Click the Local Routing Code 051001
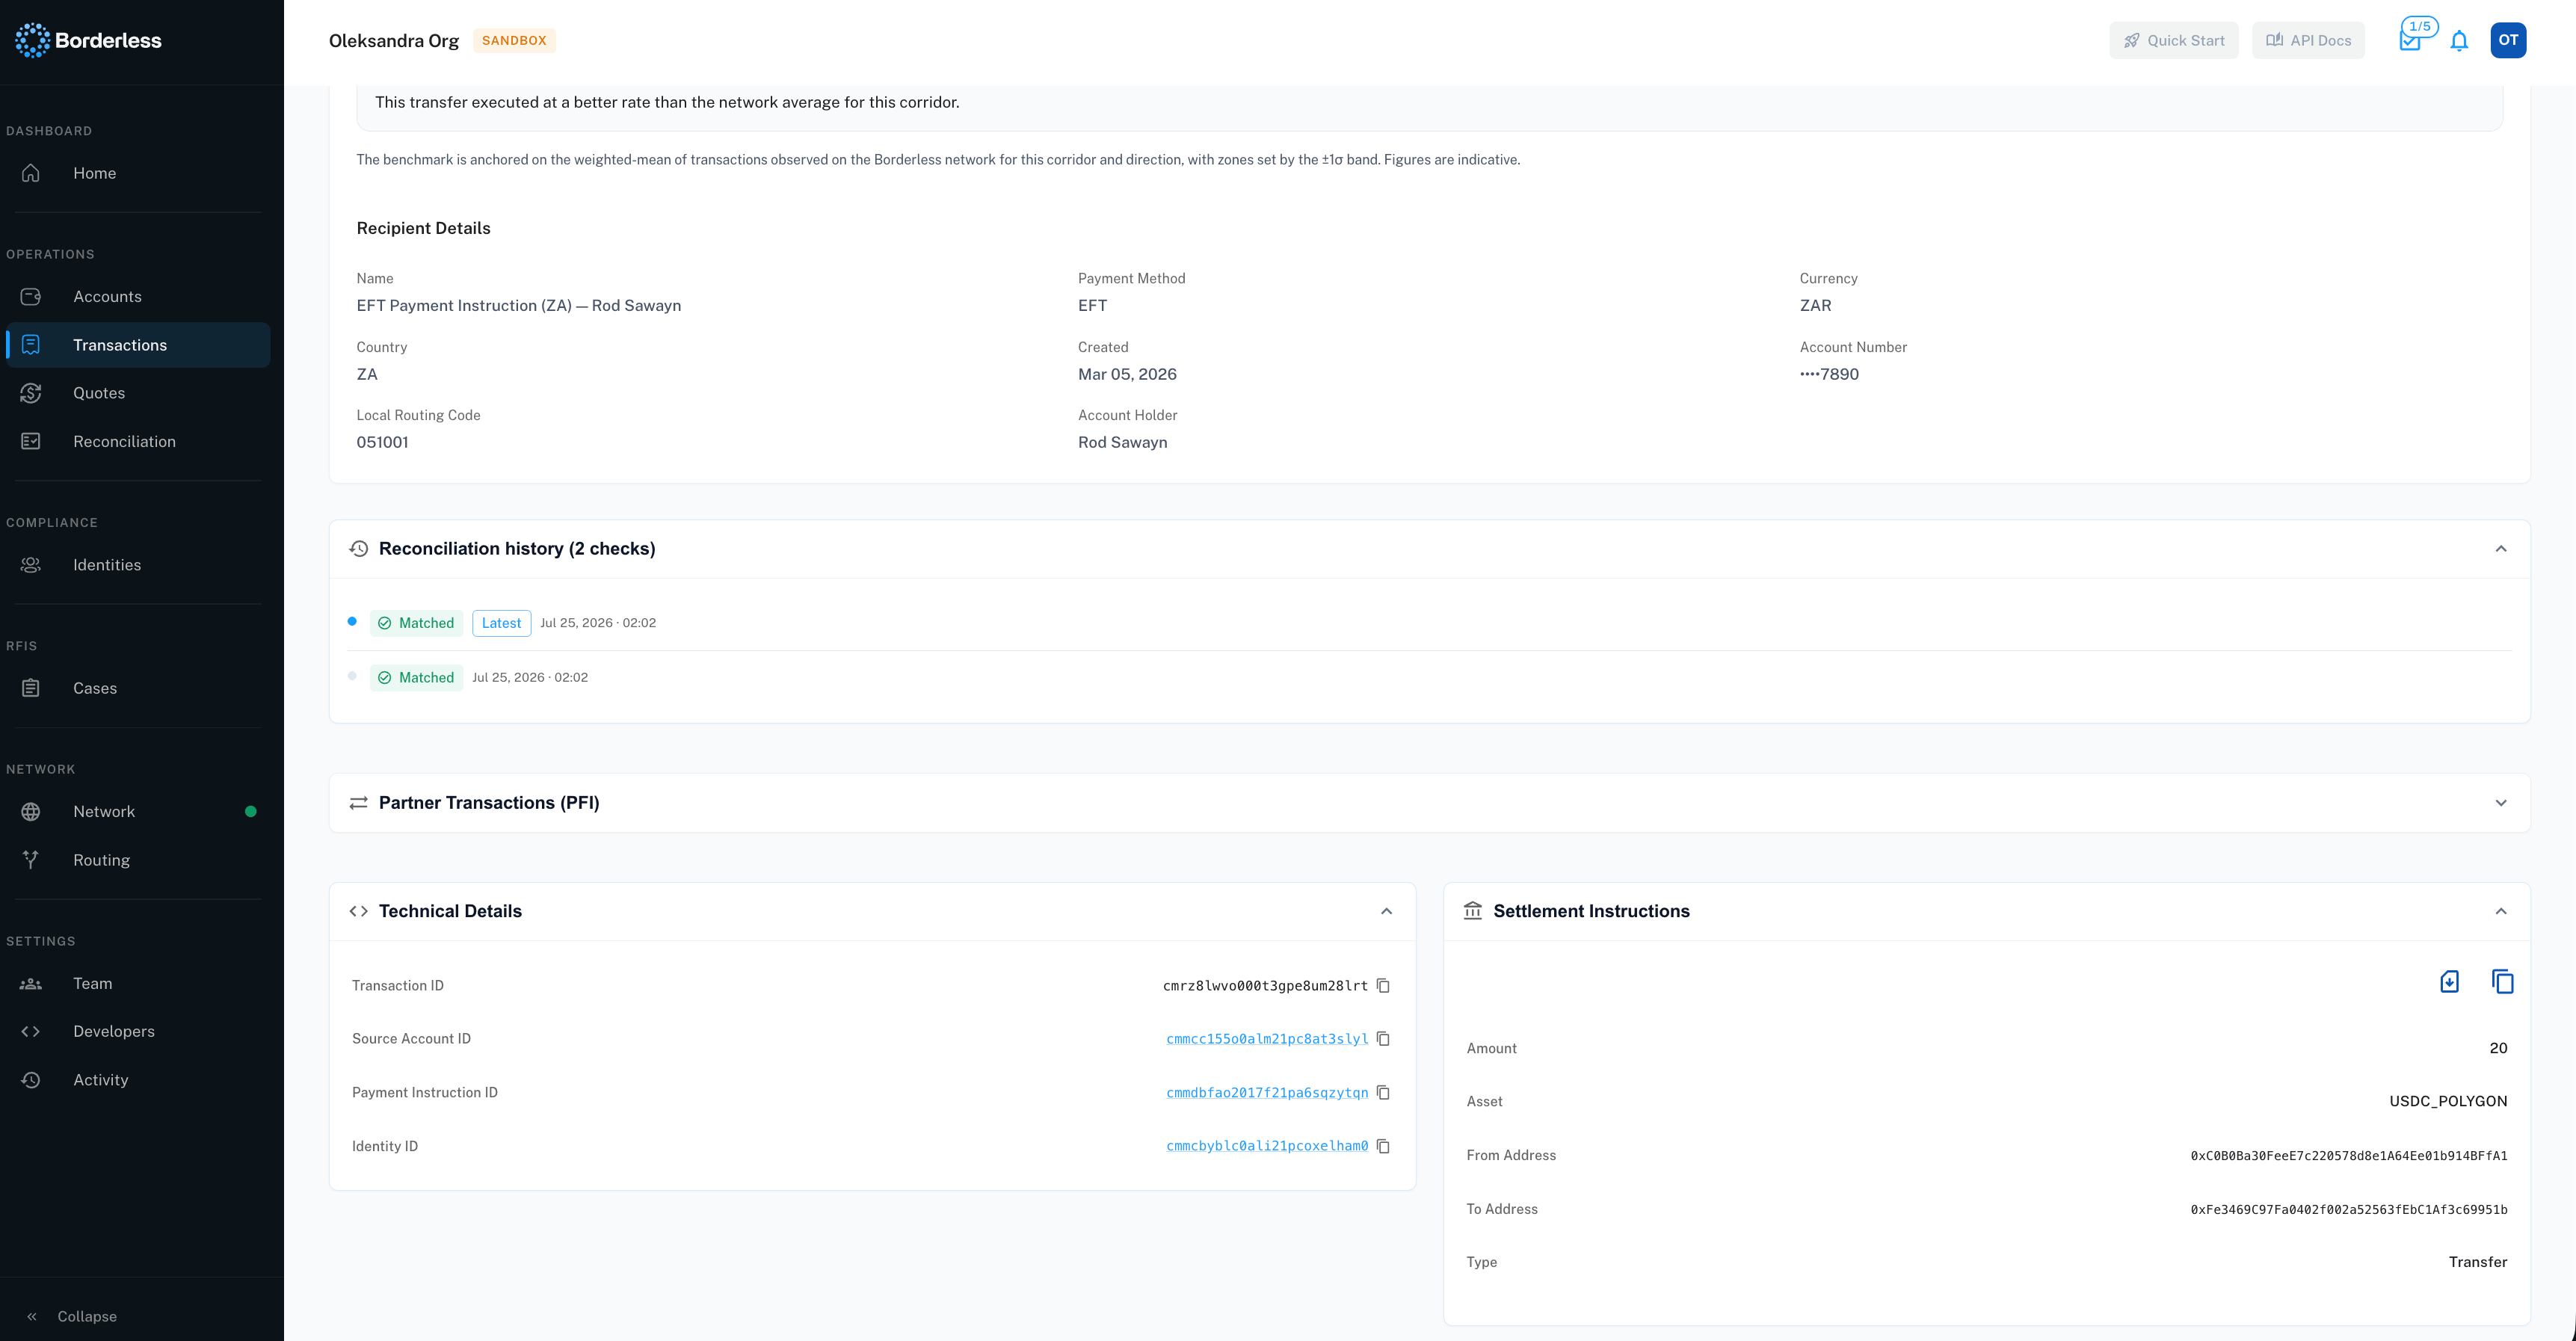This screenshot has width=2576, height=1341. (x=382, y=442)
